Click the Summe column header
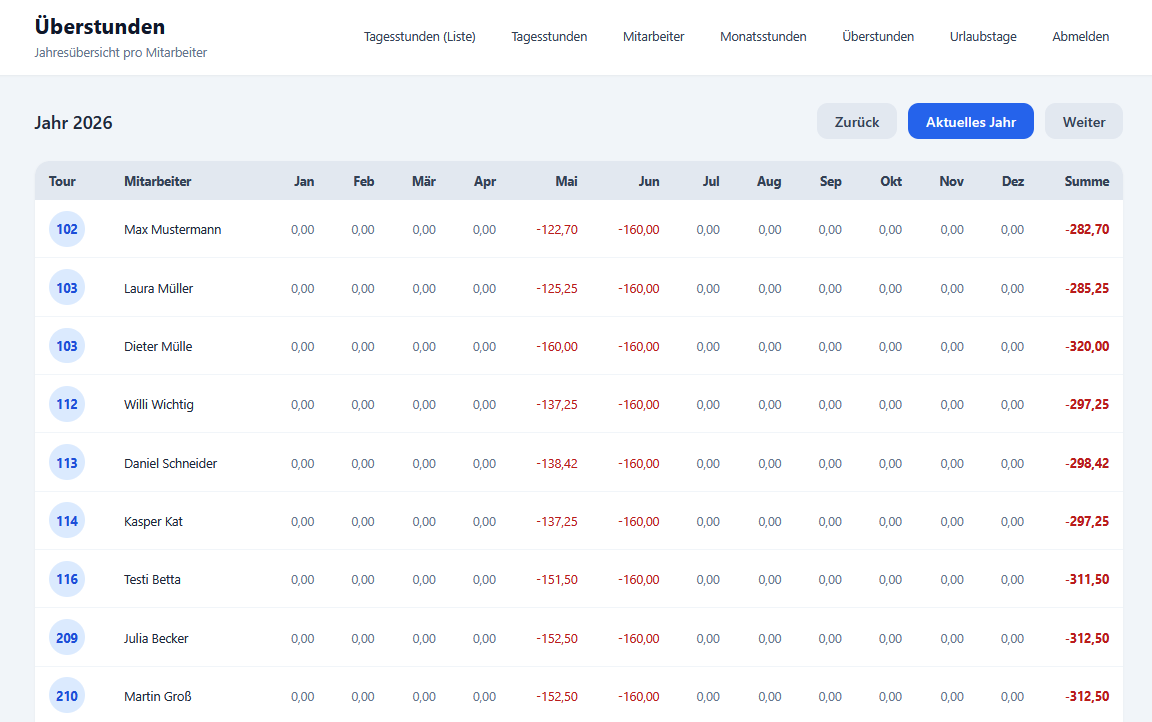This screenshot has height=722, width=1152. click(x=1087, y=181)
